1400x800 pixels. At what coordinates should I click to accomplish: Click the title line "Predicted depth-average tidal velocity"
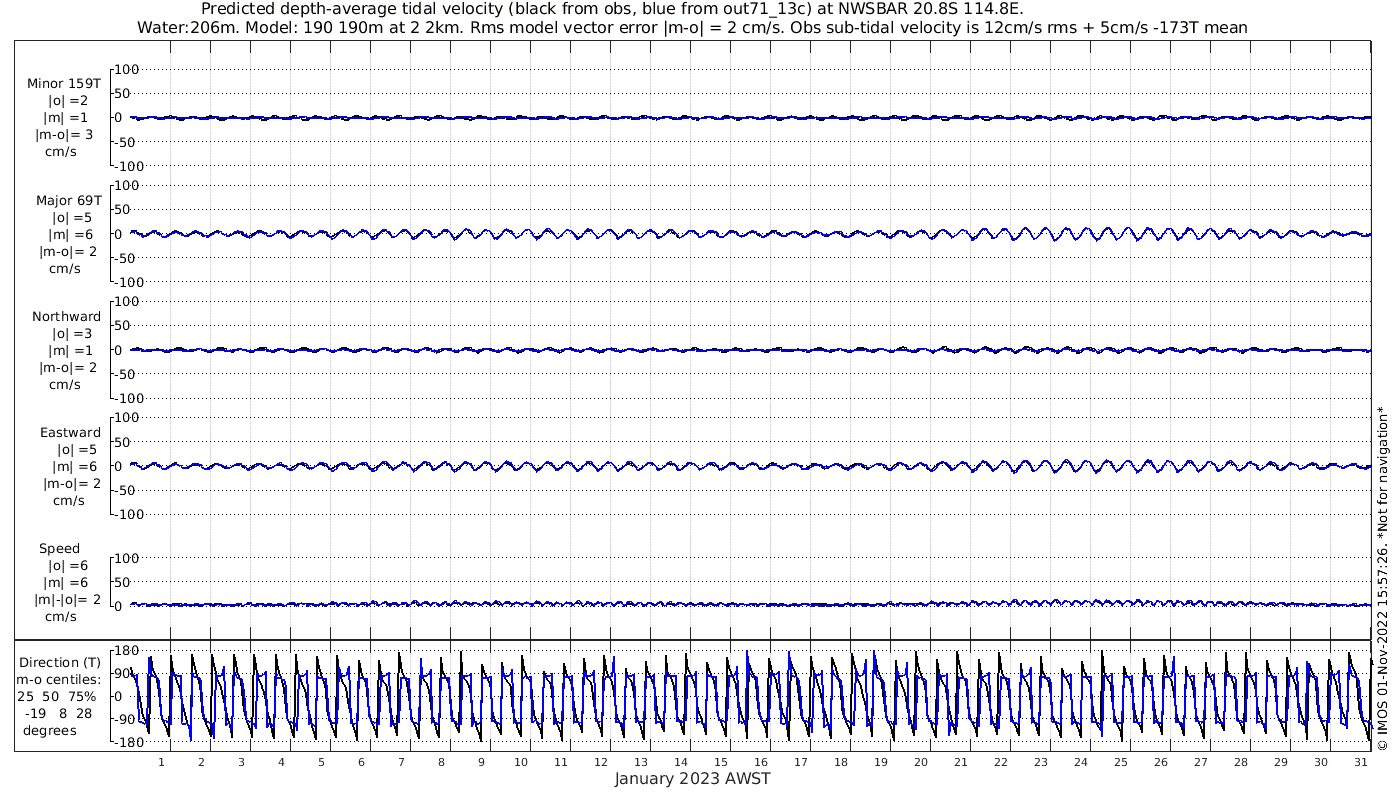[612, 9]
